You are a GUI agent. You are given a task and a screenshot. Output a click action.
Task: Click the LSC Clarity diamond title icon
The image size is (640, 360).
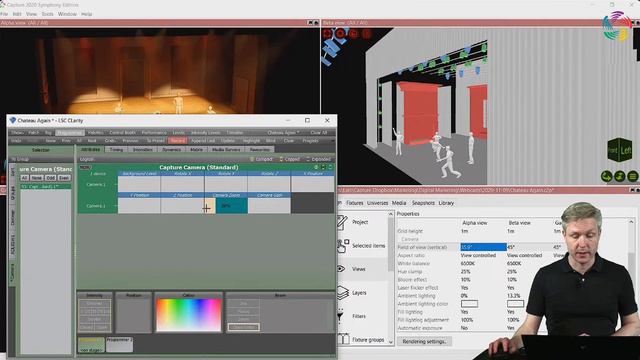pyautogui.click(x=13, y=120)
